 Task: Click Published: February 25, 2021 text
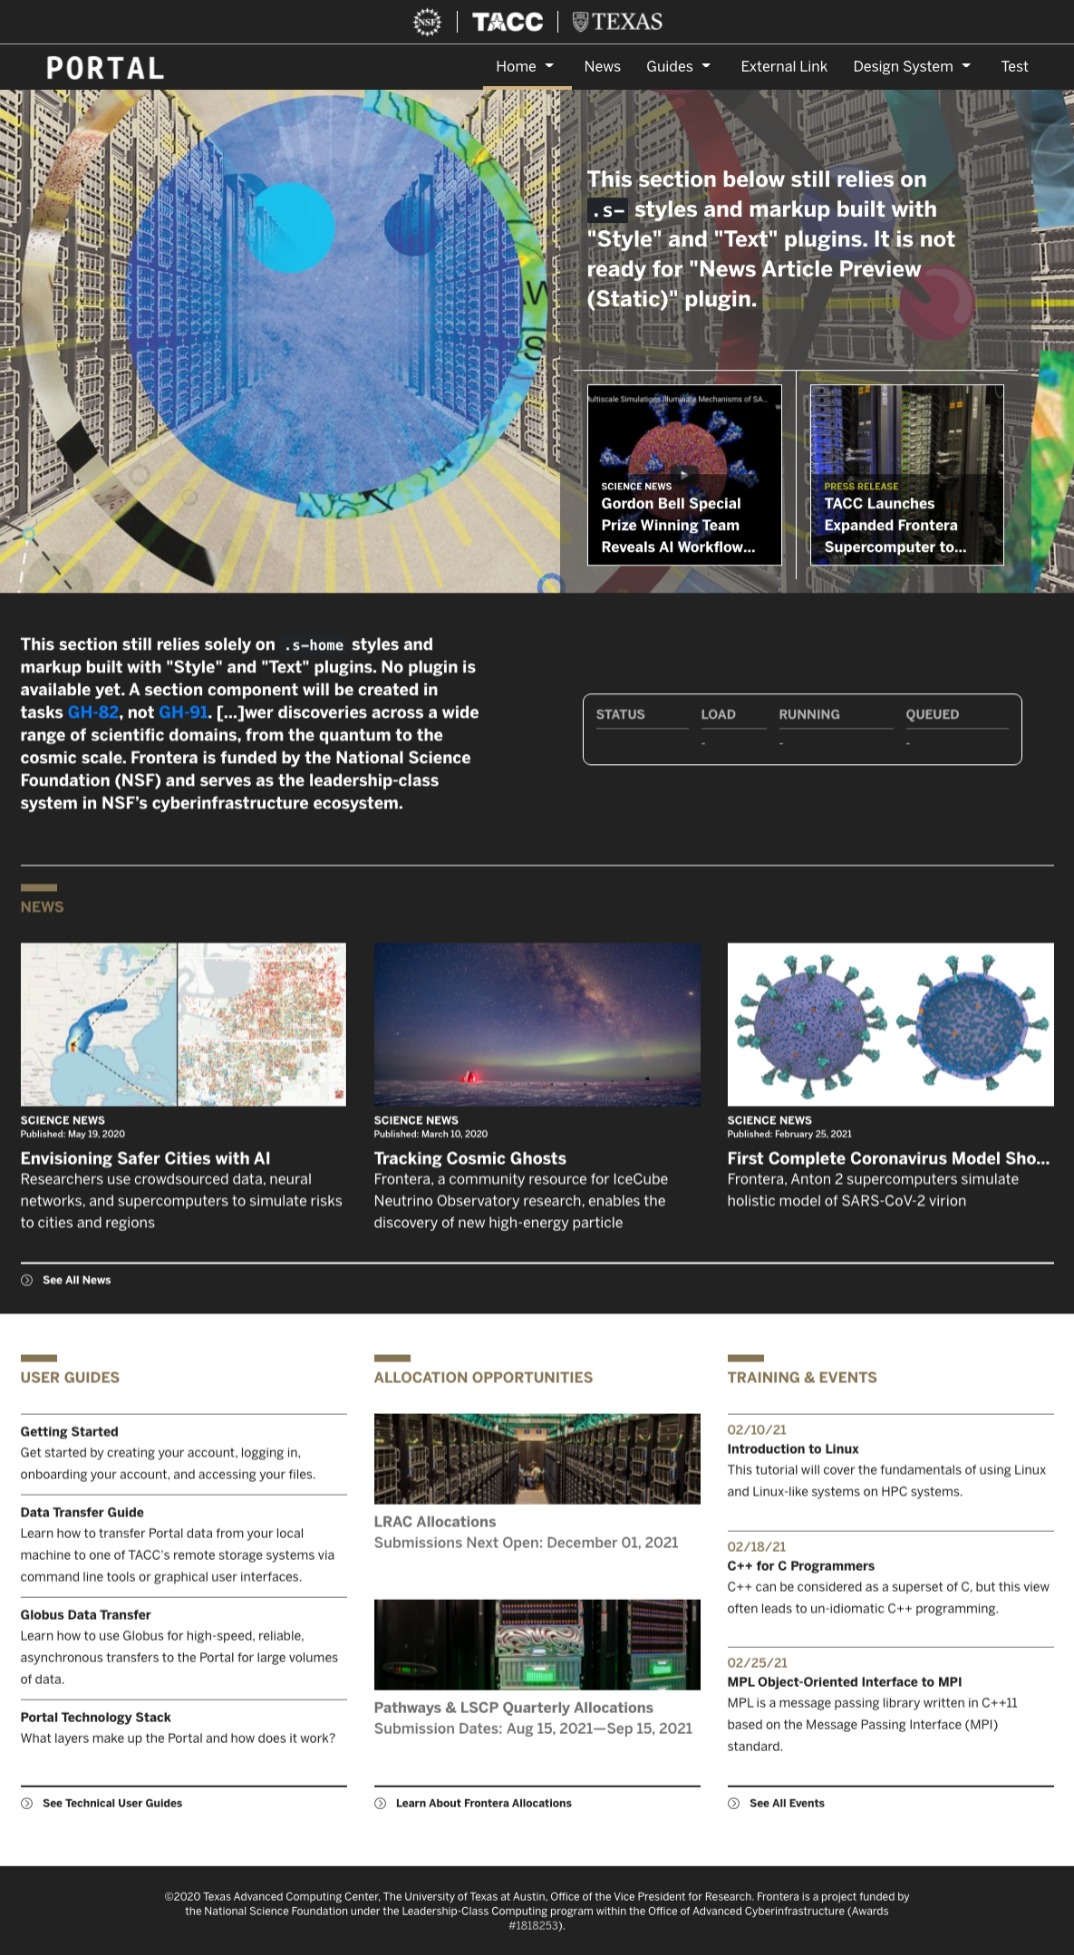point(790,1134)
